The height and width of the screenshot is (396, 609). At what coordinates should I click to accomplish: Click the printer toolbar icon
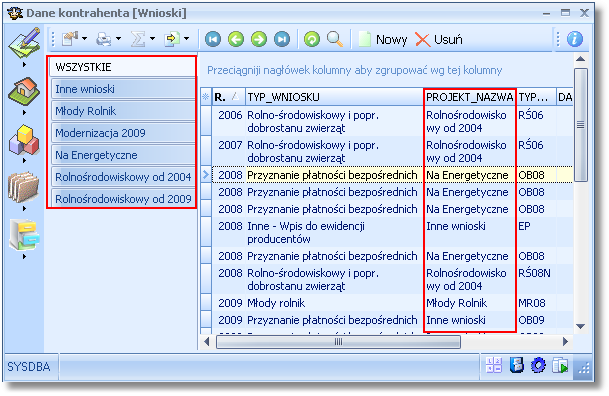104,39
